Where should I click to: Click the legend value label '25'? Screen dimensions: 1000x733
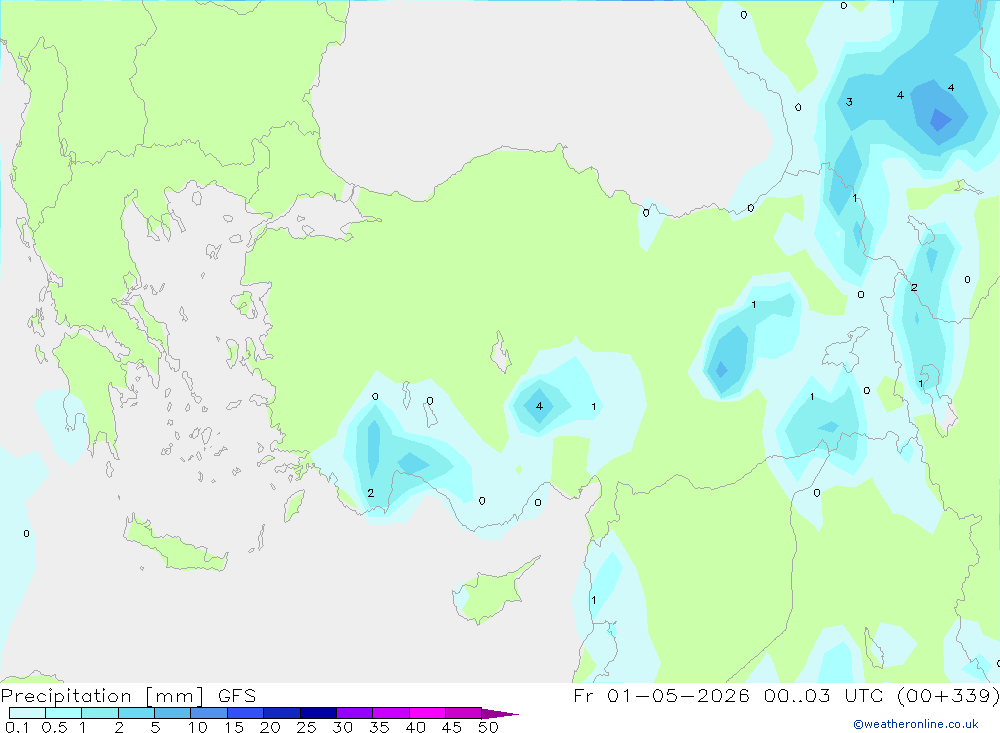pos(306,727)
